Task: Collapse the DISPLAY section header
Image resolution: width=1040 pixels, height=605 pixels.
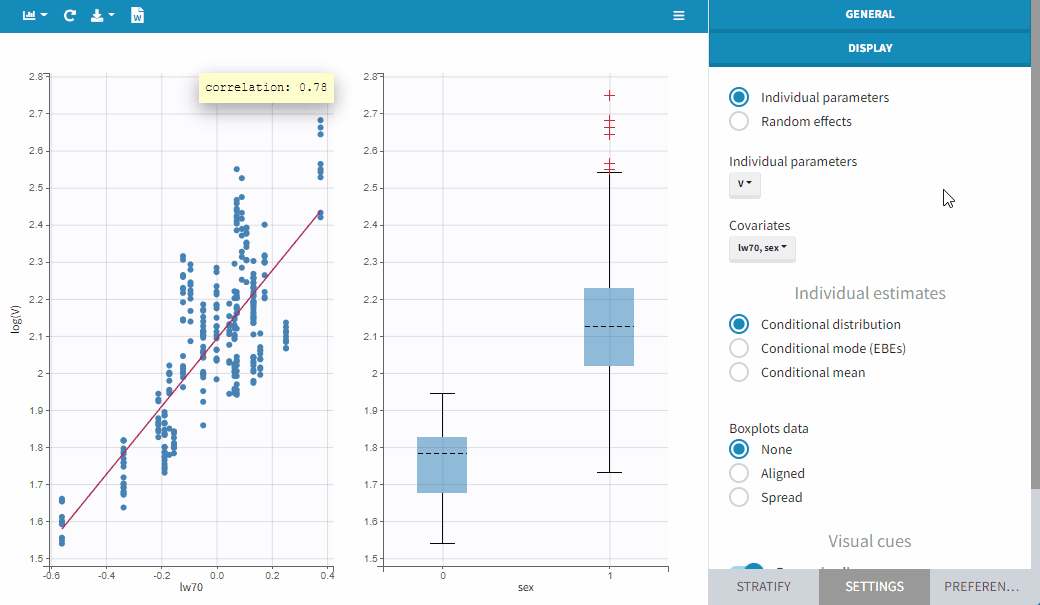Action: coord(869,48)
